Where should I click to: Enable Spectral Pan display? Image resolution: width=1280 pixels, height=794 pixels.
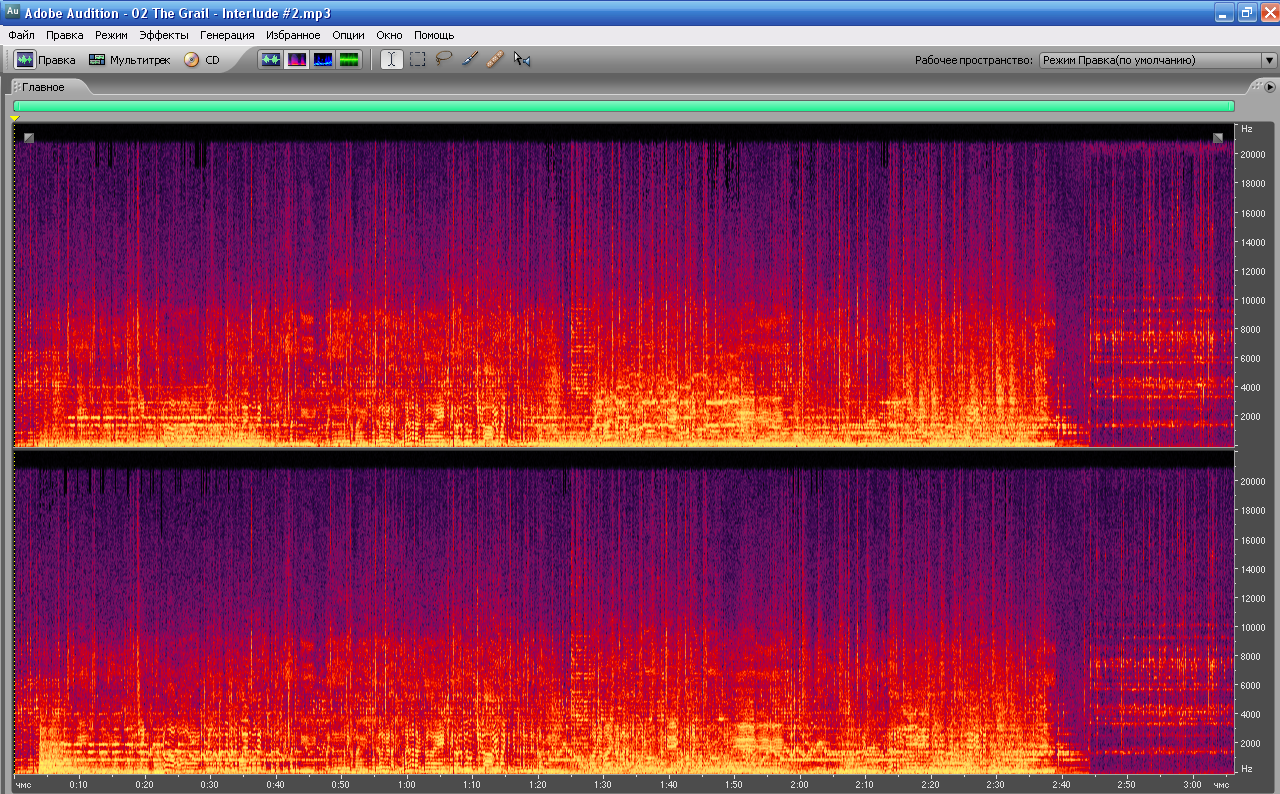click(x=322, y=60)
